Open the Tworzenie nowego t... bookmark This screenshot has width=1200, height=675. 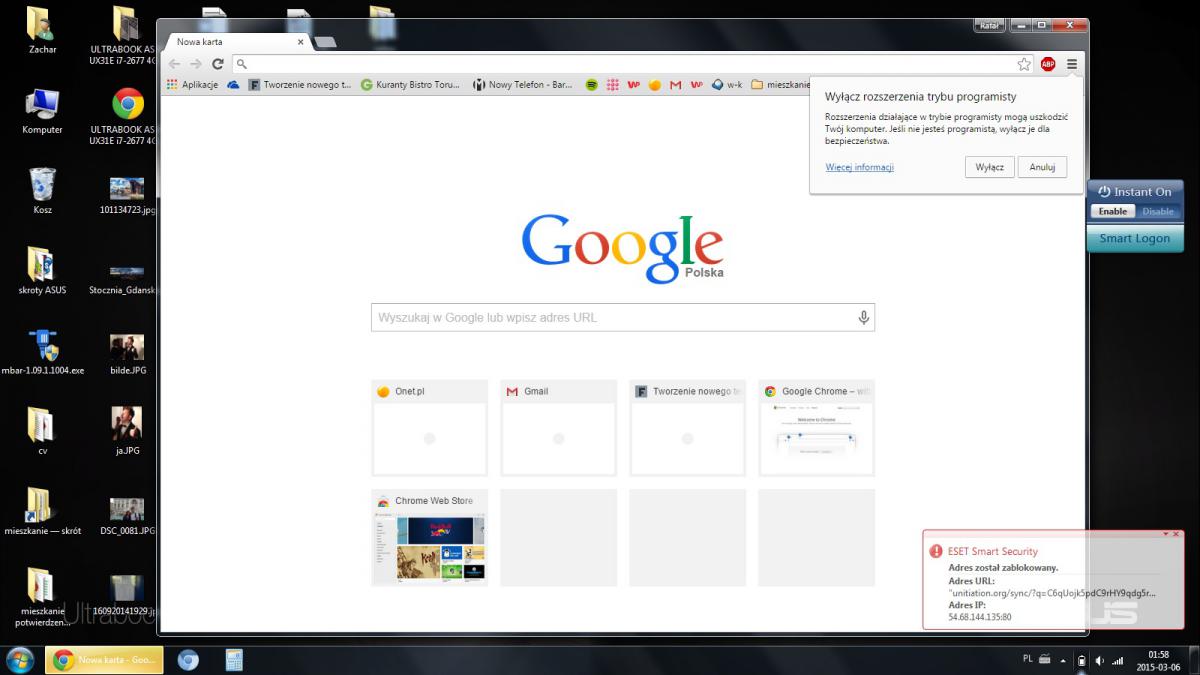pyautogui.click(x=300, y=85)
